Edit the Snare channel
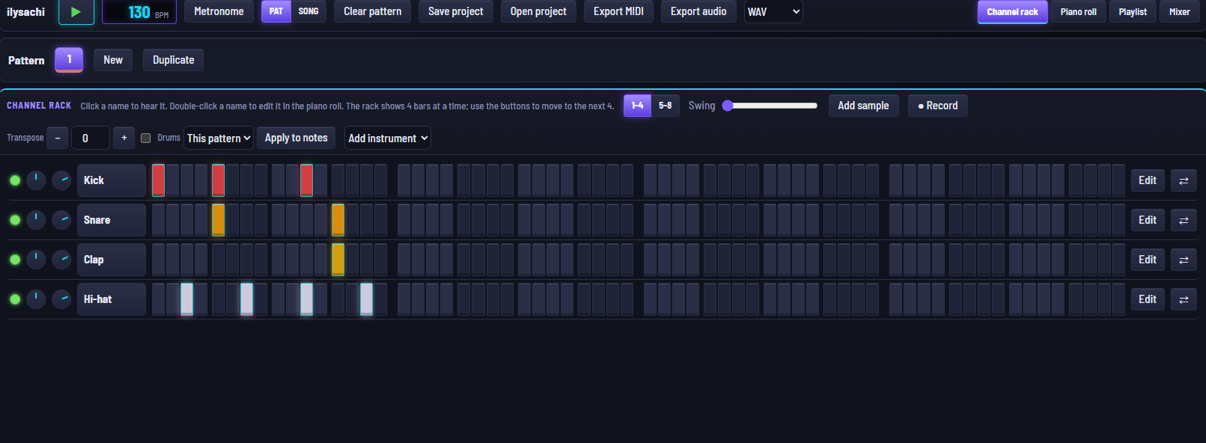Viewport: 1206px width, 443px height. [x=1148, y=220]
